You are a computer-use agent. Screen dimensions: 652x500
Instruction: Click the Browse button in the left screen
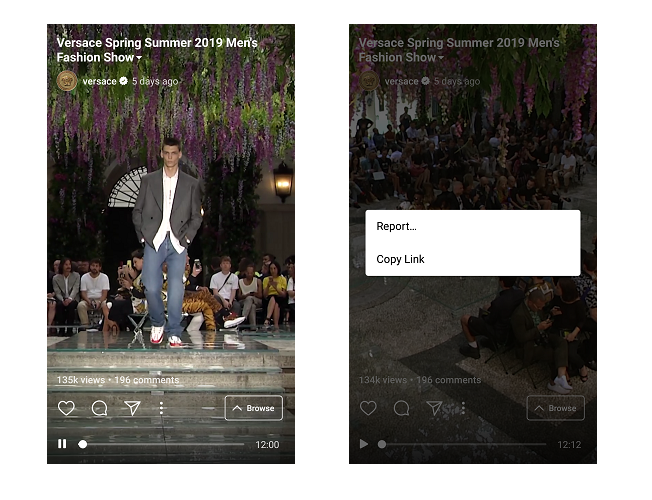coord(254,408)
